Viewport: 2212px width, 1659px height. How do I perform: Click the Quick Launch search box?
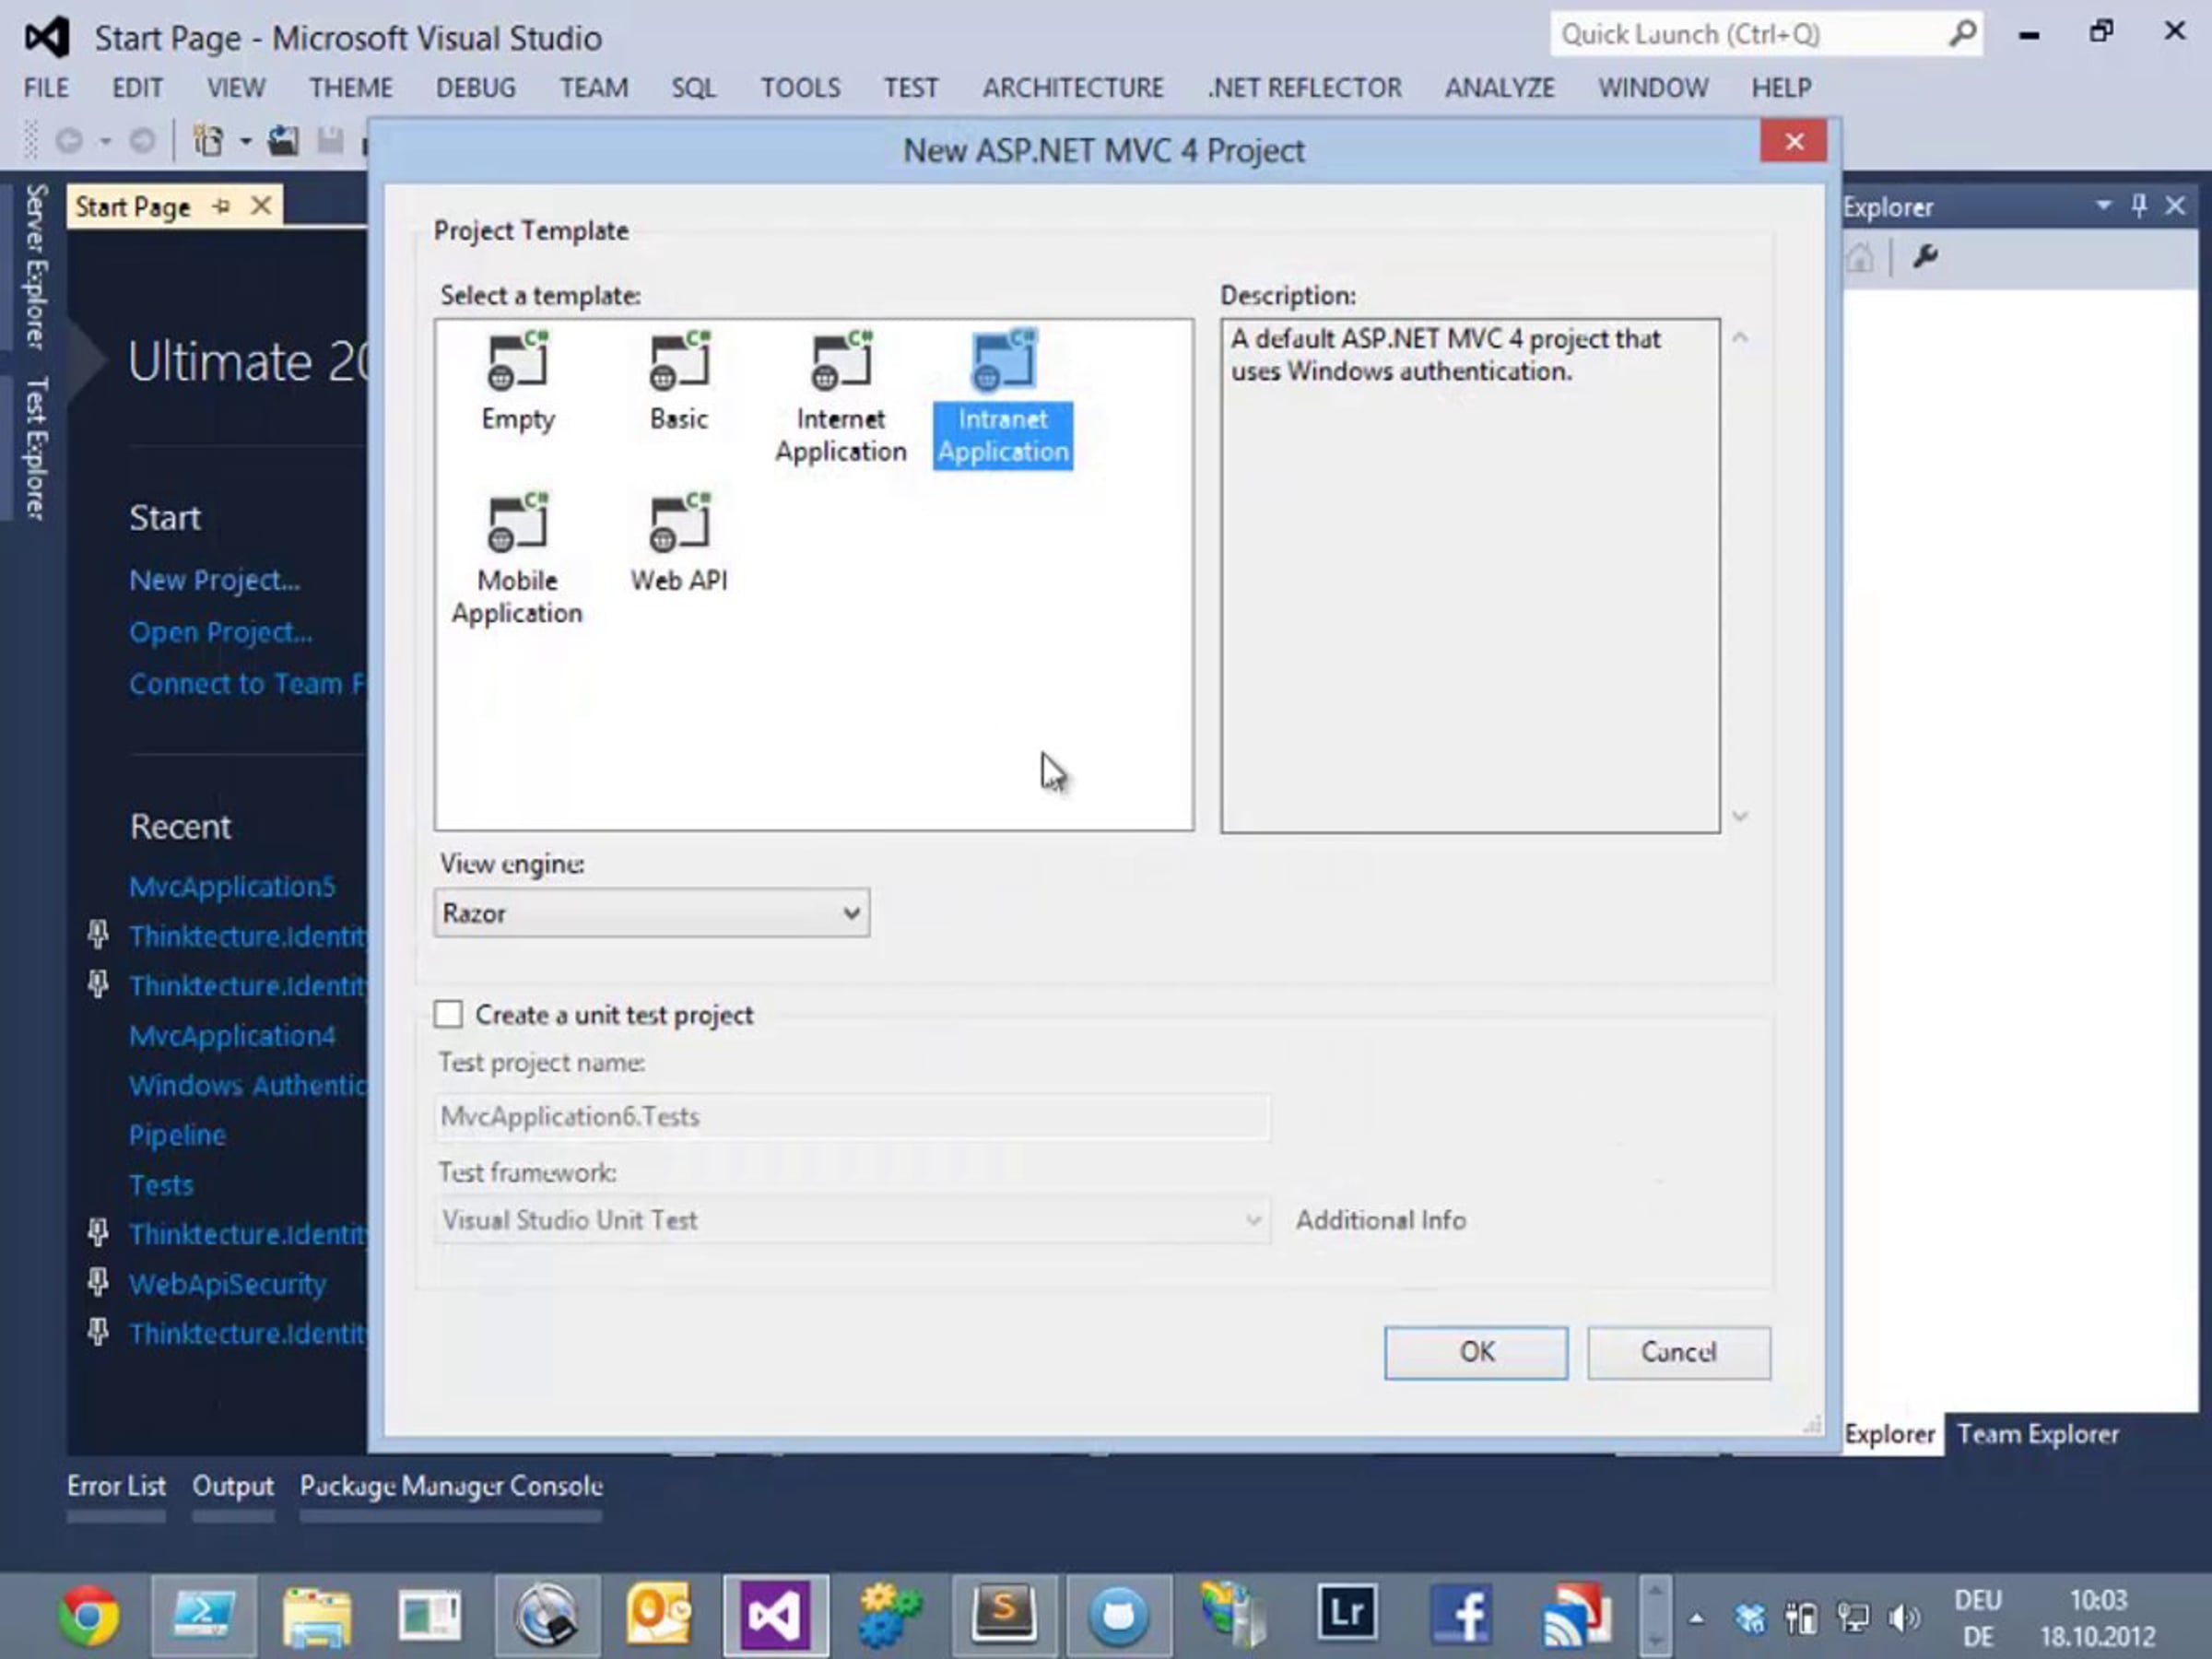click(x=1766, y=35)
